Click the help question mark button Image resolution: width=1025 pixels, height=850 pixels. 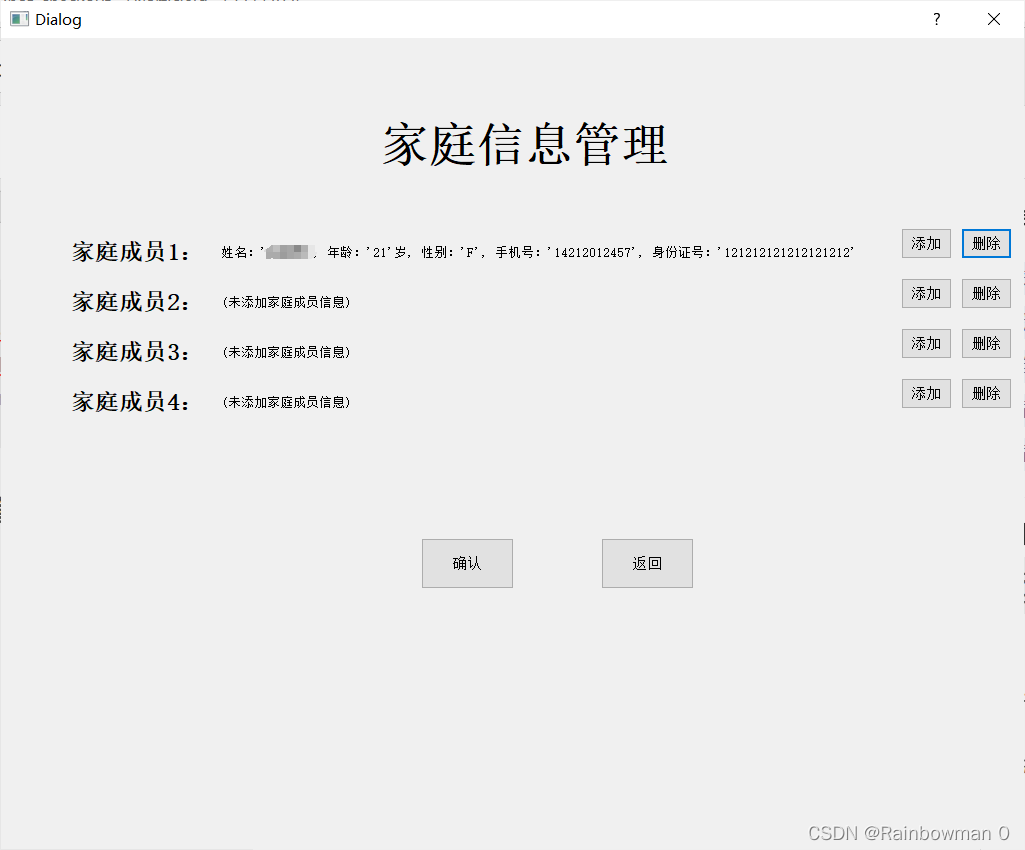tap(936, 19)
